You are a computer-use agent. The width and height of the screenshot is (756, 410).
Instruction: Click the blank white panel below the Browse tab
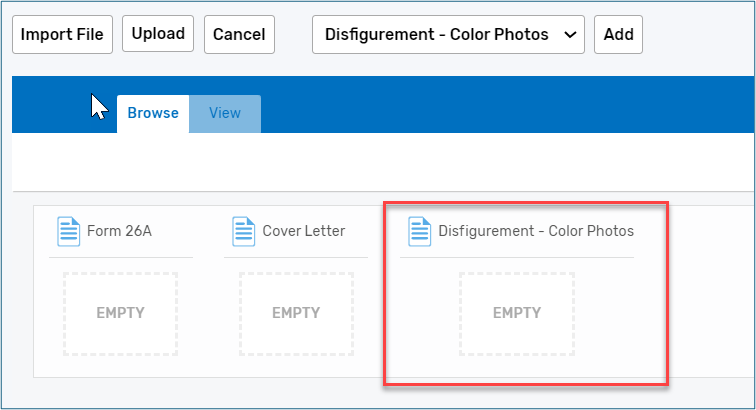coord(380,160)
